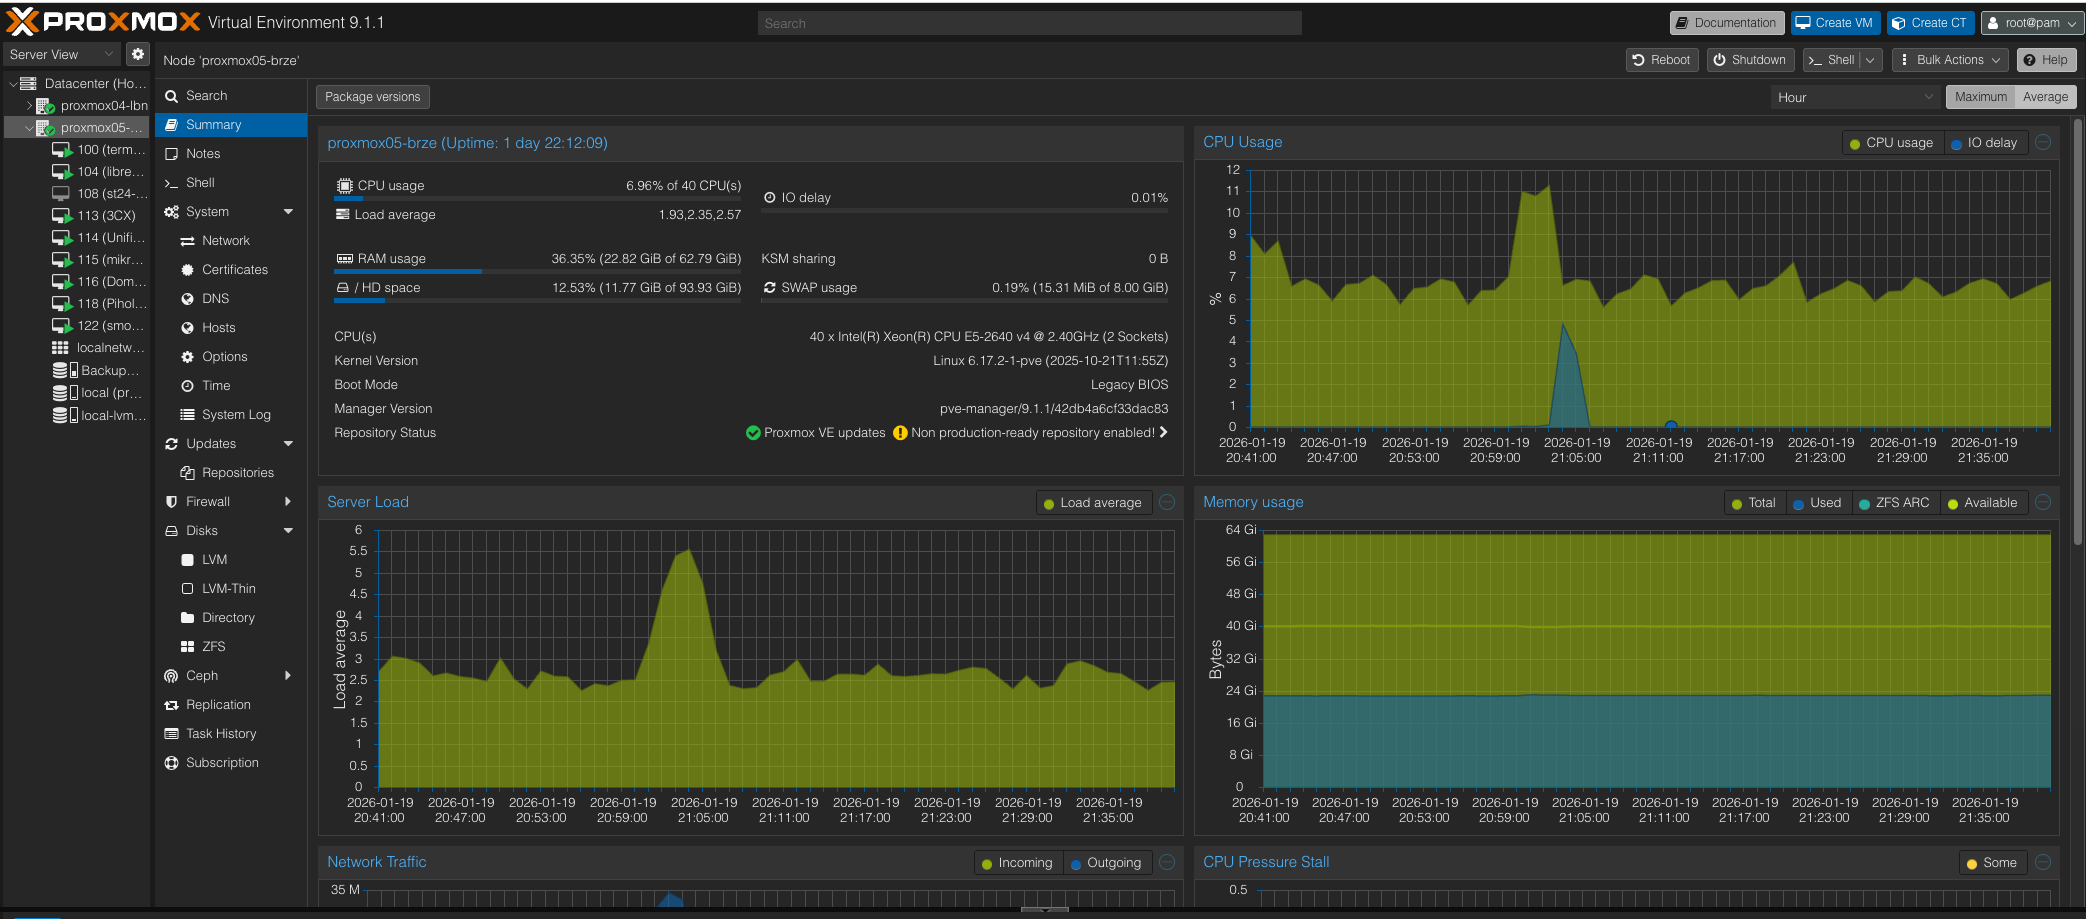
Task: Click the magnifier icon beside Search
Action: tap(171, 96)
